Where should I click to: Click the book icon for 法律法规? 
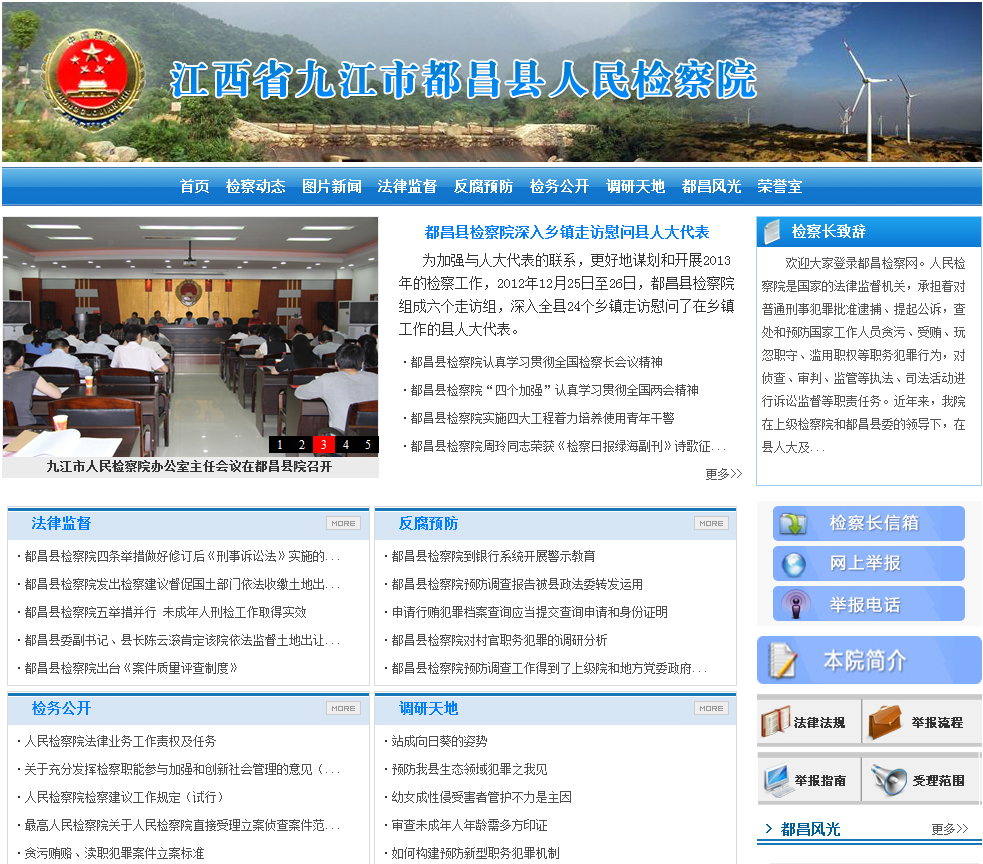pyautogui.click(x=776, y=721)
